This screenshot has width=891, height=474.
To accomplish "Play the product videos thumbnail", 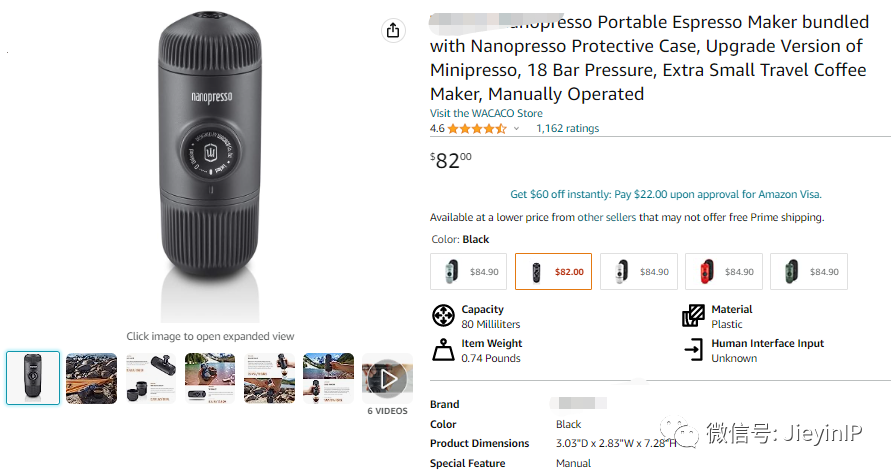I will 387,377.
